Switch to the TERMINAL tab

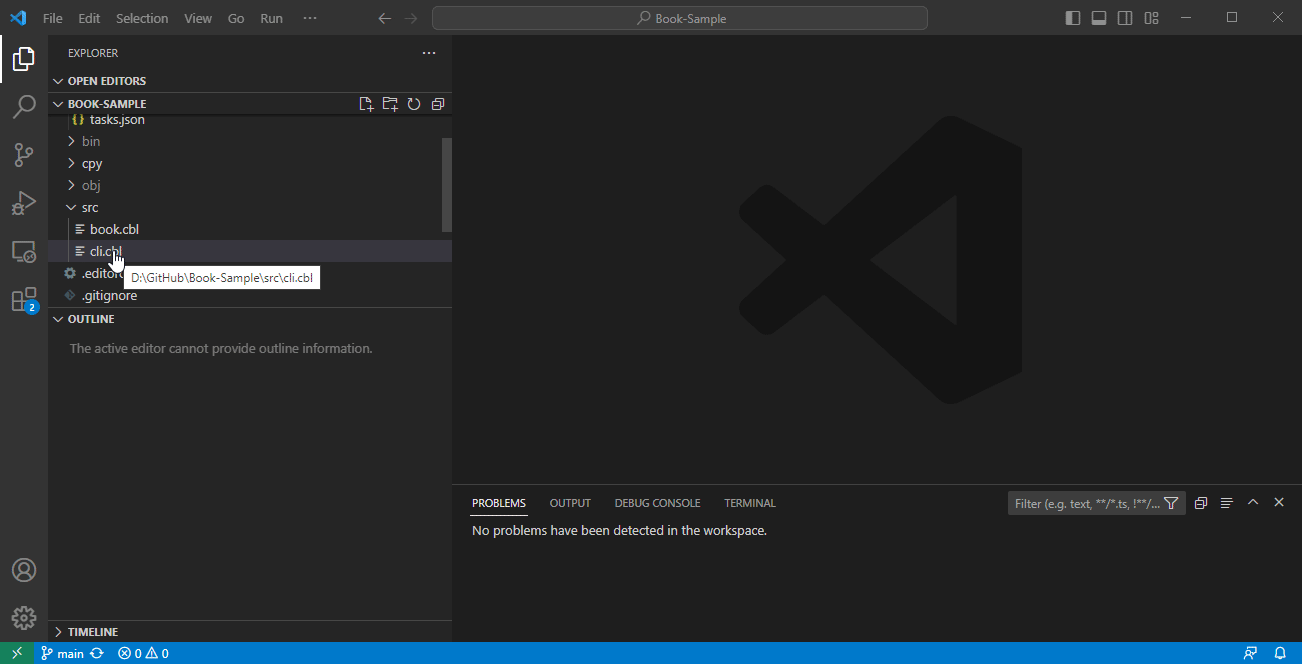tap(749, 503)
